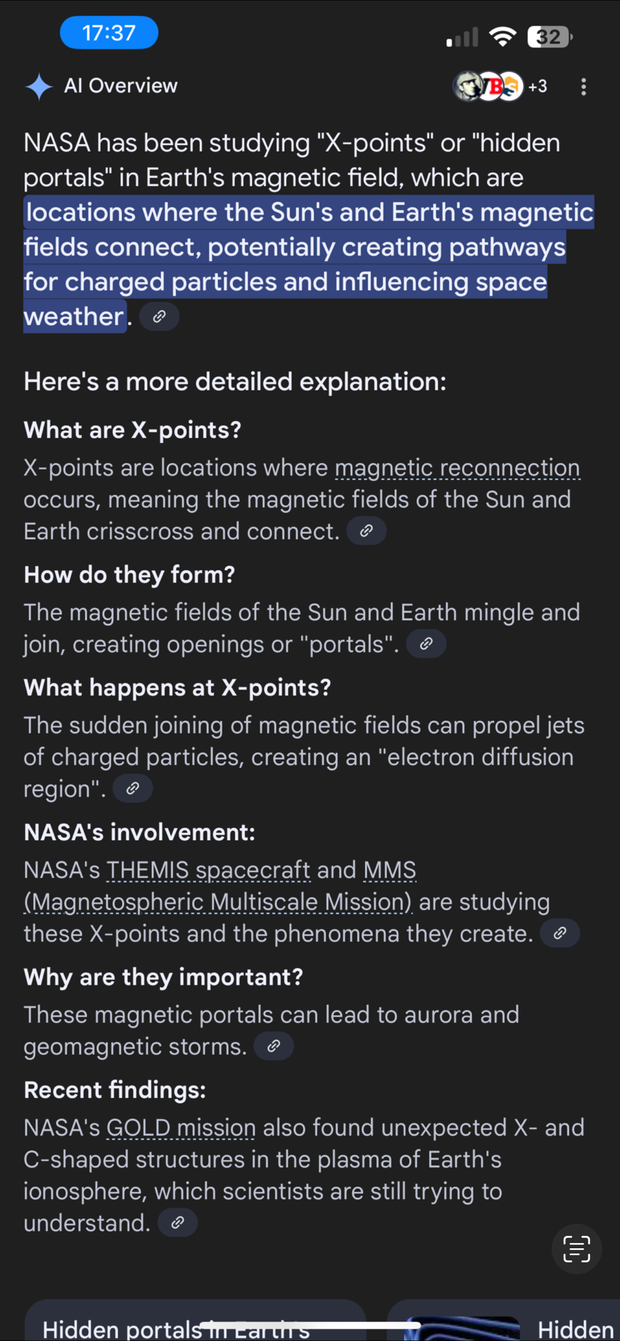Open source link after "phenomena they create"
The height and width of the screenshot is (1341, 620).
tap(560, 934)
